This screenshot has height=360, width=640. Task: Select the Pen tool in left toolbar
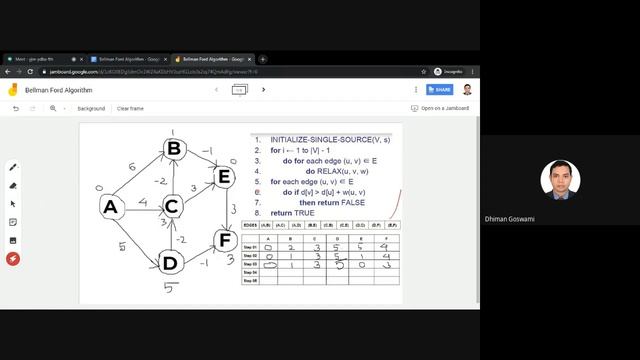click(x=13, y=167)
